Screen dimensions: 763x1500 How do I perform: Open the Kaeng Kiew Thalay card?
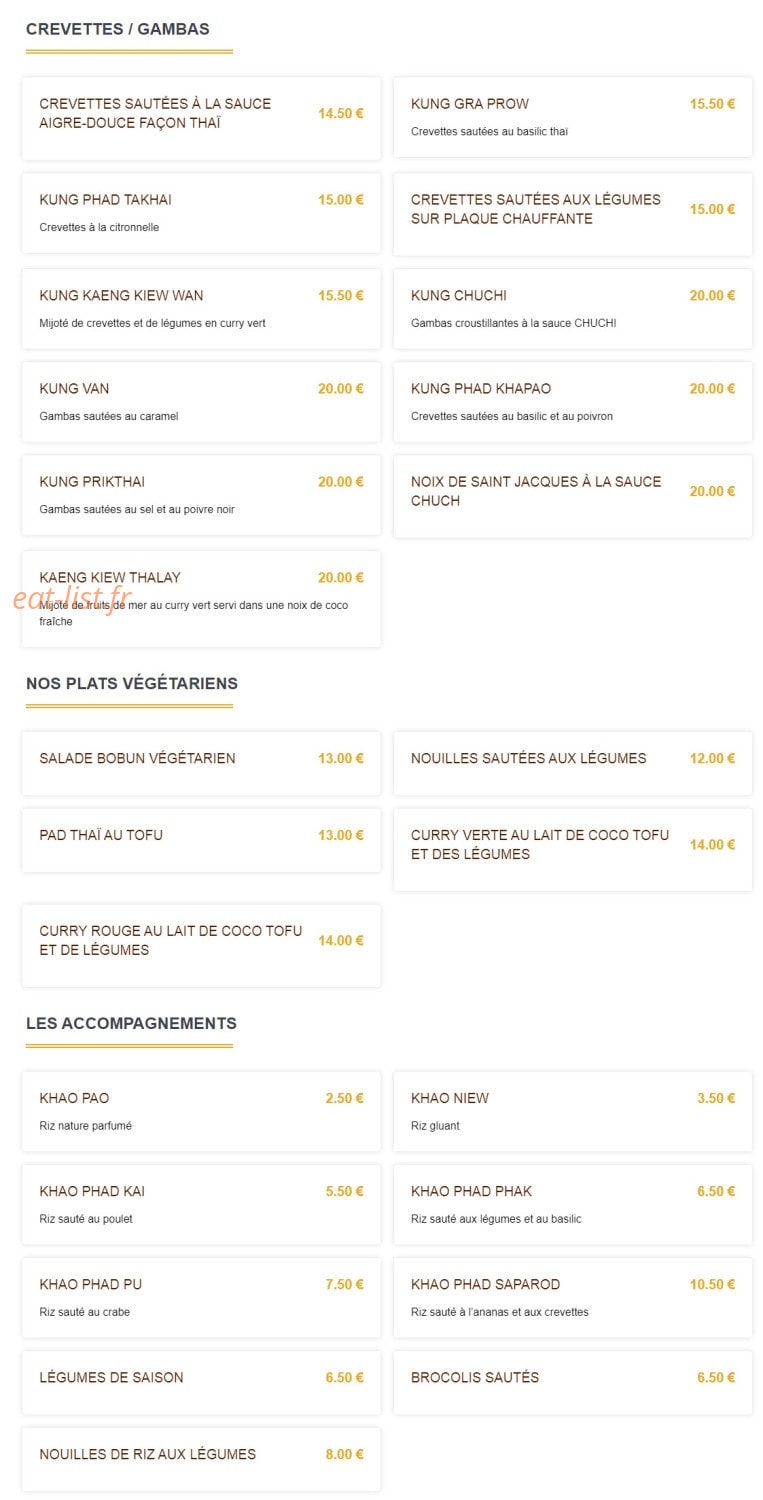[201, 599]
